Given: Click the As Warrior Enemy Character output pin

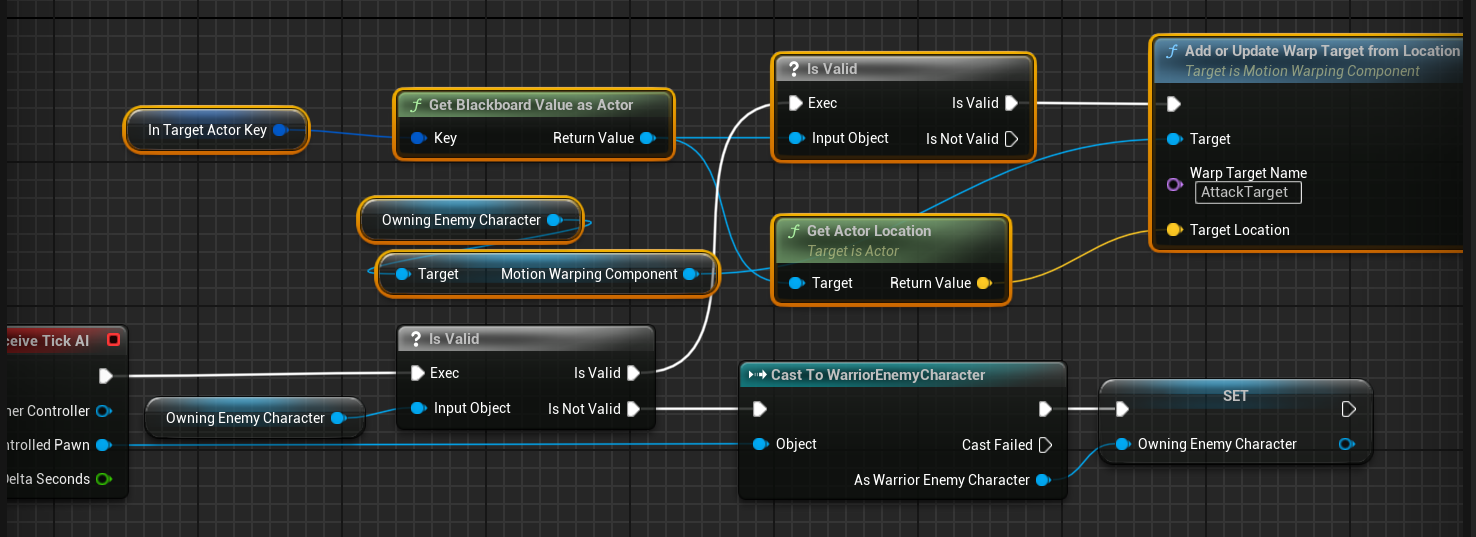Looking at the screenshot, I should click(x=1043, y=480).
